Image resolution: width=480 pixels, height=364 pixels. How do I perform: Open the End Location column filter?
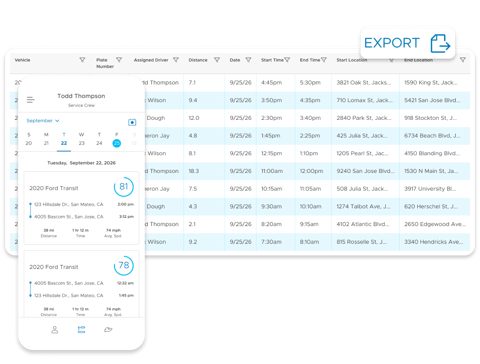463,60
